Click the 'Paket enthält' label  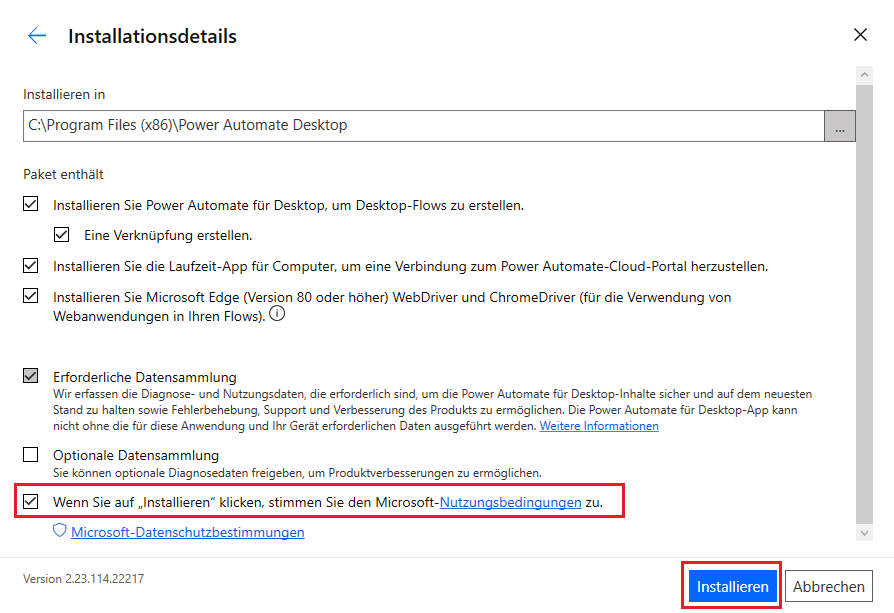click(x=63, y=174)
